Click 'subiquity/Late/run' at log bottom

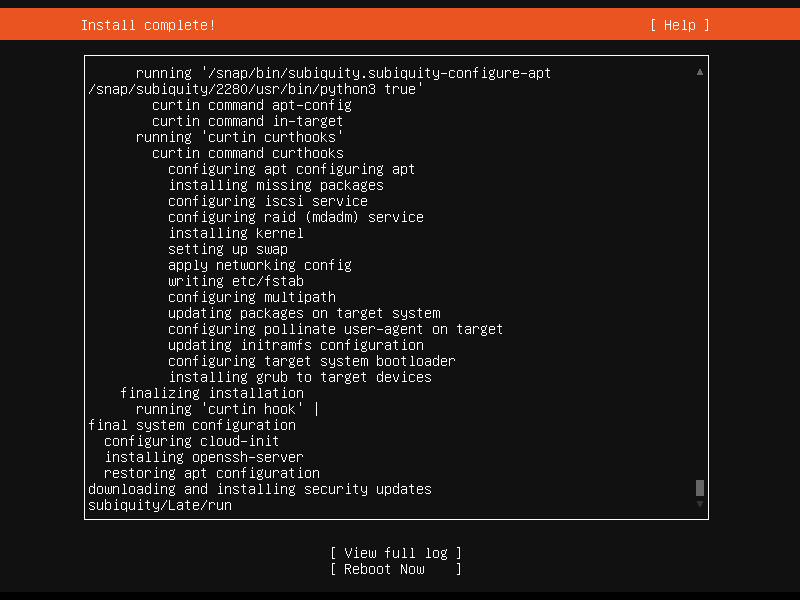click(160, 505)
